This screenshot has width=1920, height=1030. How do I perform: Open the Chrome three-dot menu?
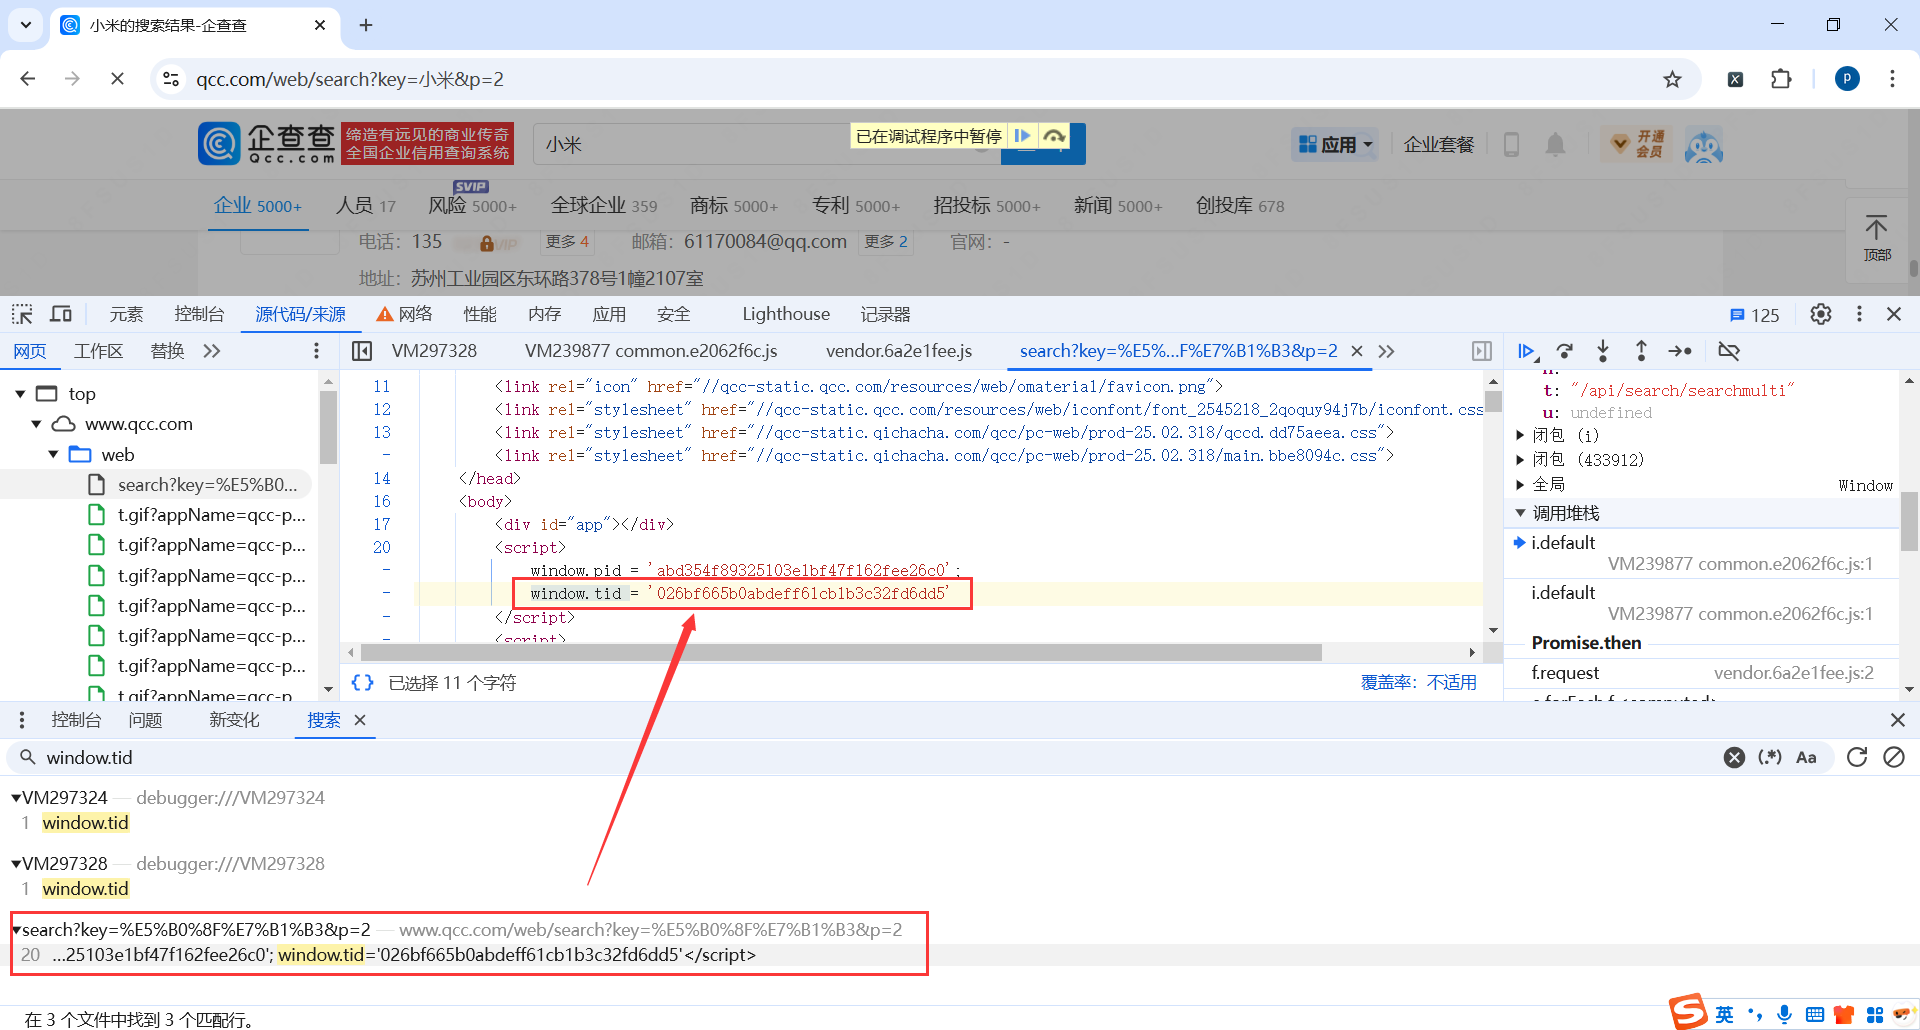tap(1892, 79)
